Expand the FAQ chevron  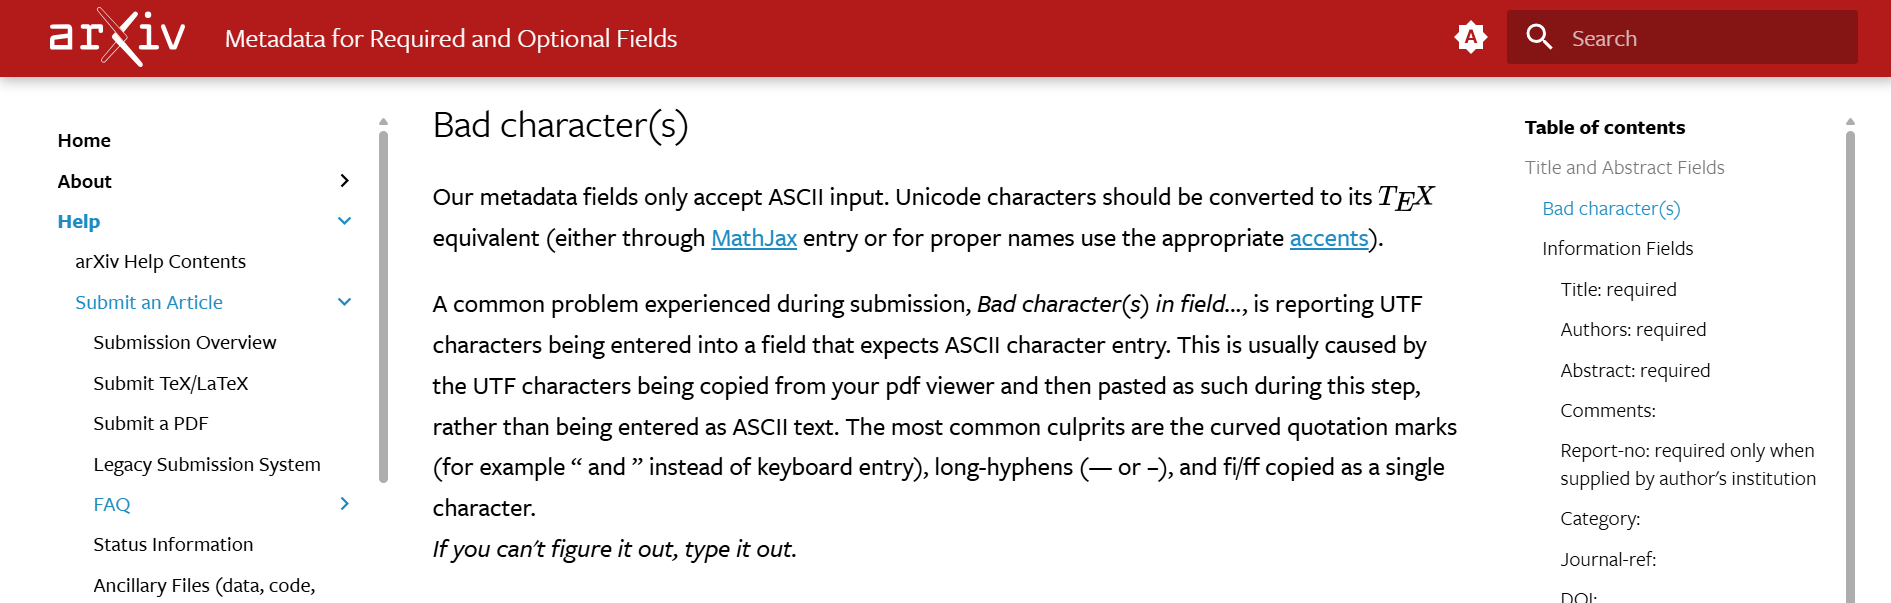(345, 504)
